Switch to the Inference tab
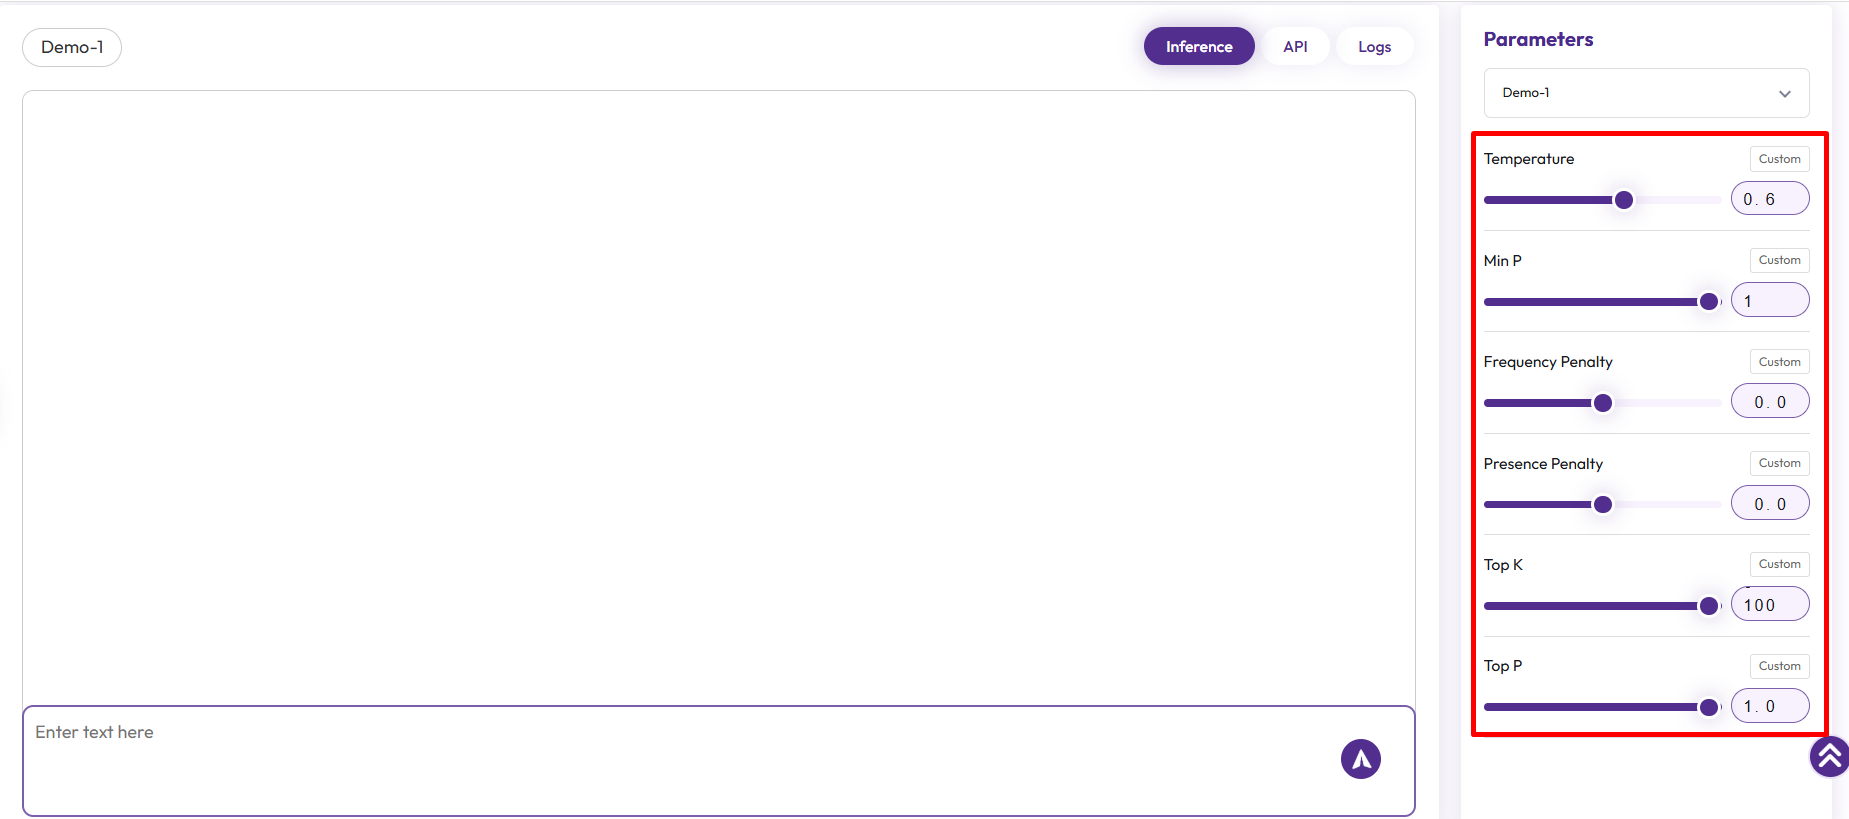This screenshot has width=1849, height=819. click(x=1198, y=47)
